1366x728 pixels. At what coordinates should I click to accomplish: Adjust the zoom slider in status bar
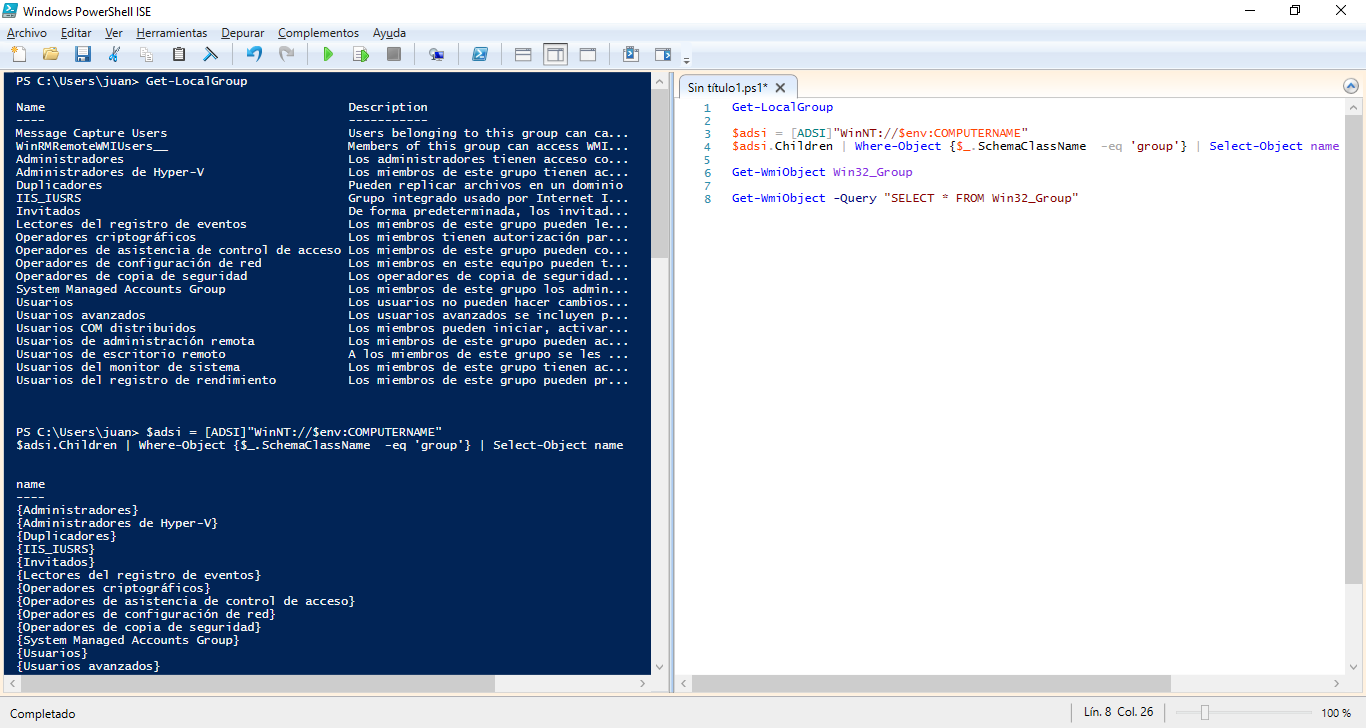pyautogui.click(x=1205, y=713)
